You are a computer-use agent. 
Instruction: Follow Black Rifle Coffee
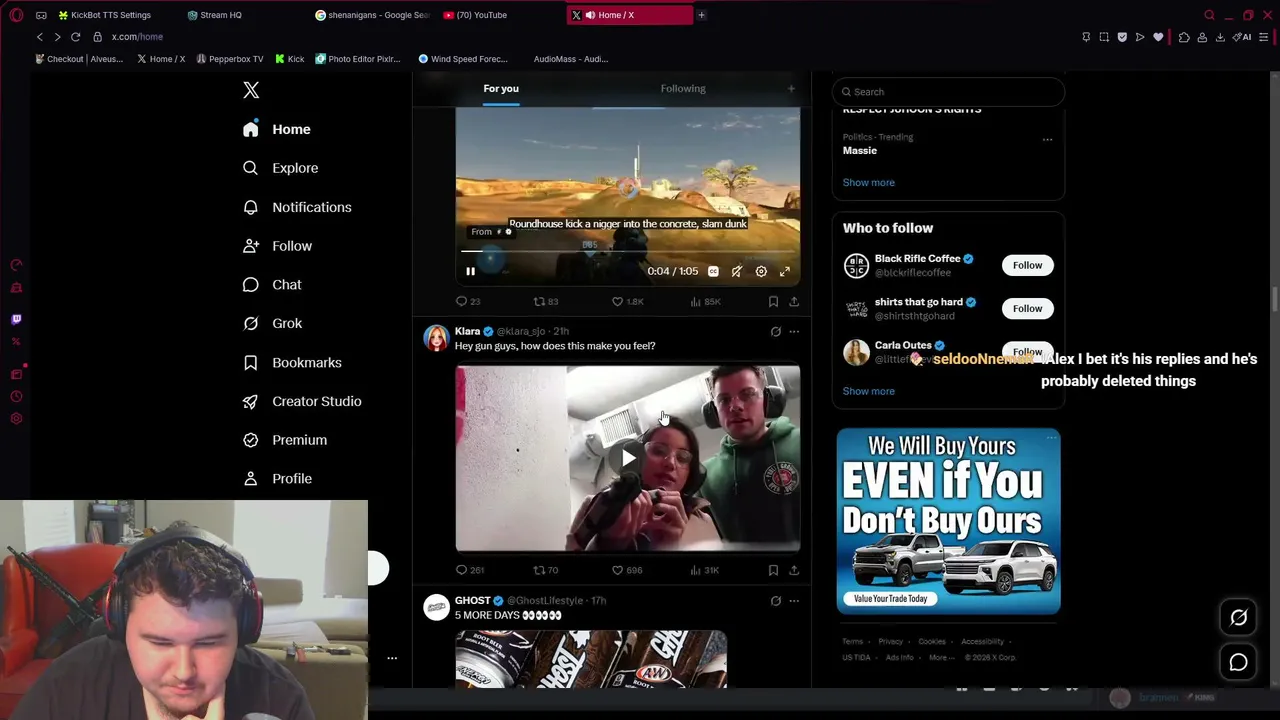1027,265
